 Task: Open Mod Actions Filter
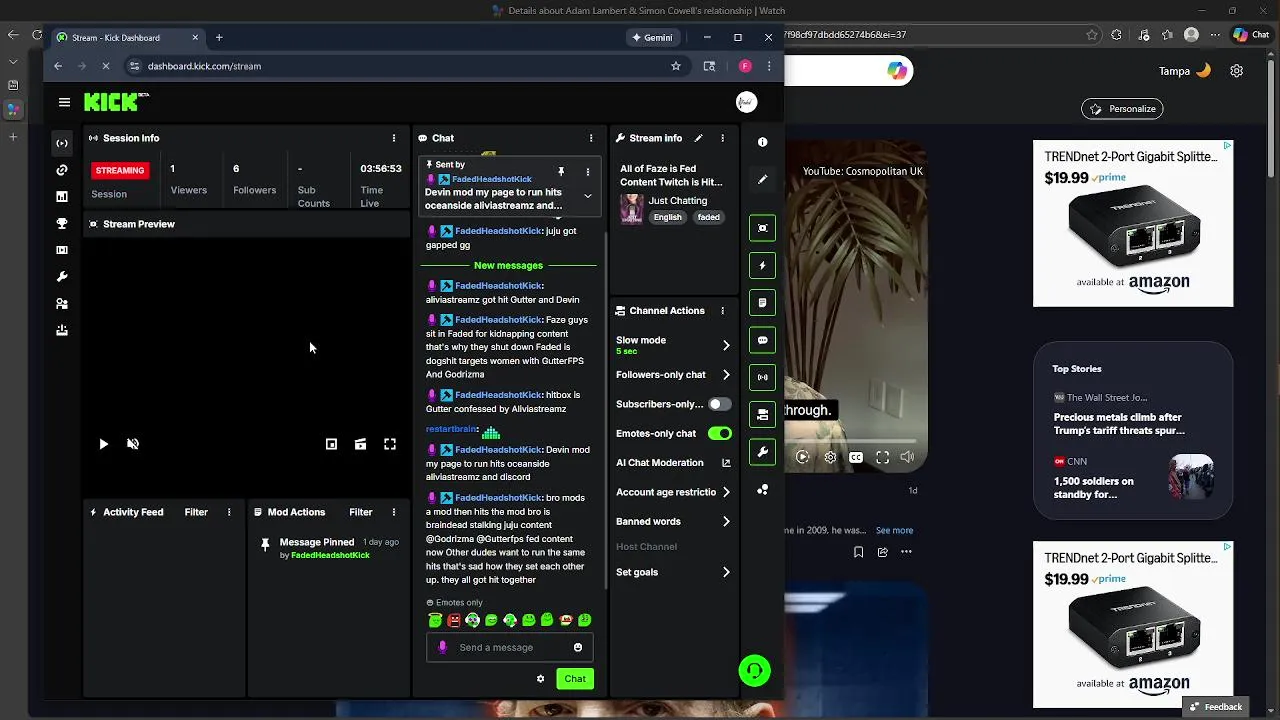point(361,512)
